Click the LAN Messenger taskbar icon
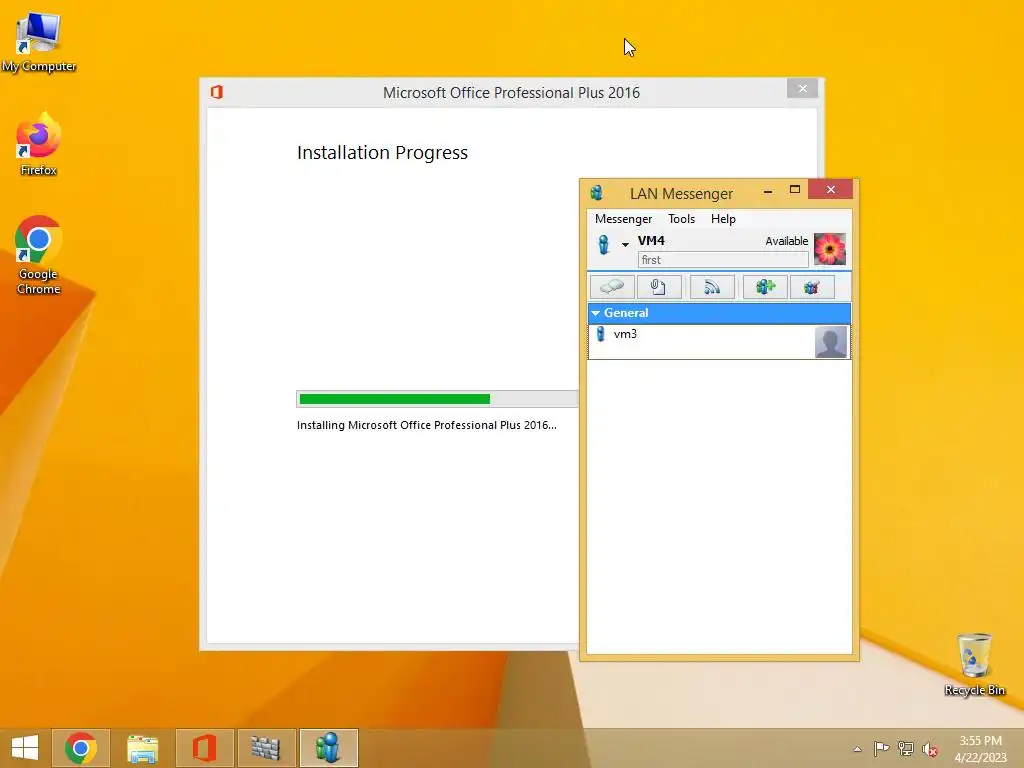 coord(328,748)
